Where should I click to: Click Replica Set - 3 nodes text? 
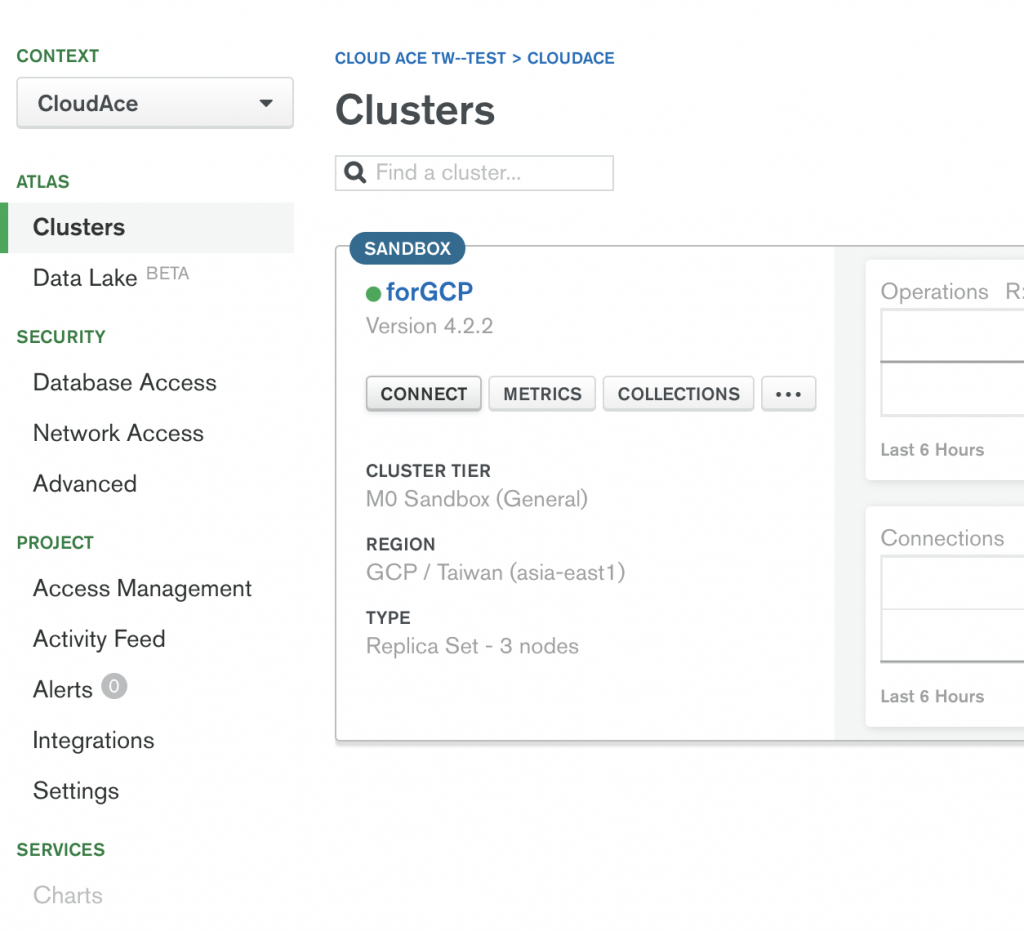(x=472, y=646)
